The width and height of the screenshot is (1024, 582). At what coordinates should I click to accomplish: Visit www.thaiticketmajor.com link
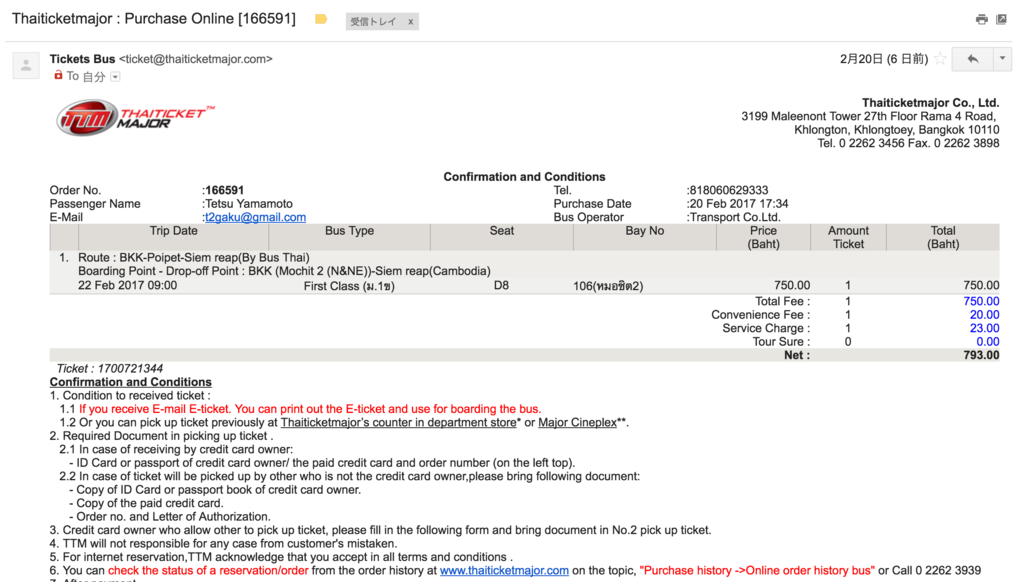pos(504,570)
